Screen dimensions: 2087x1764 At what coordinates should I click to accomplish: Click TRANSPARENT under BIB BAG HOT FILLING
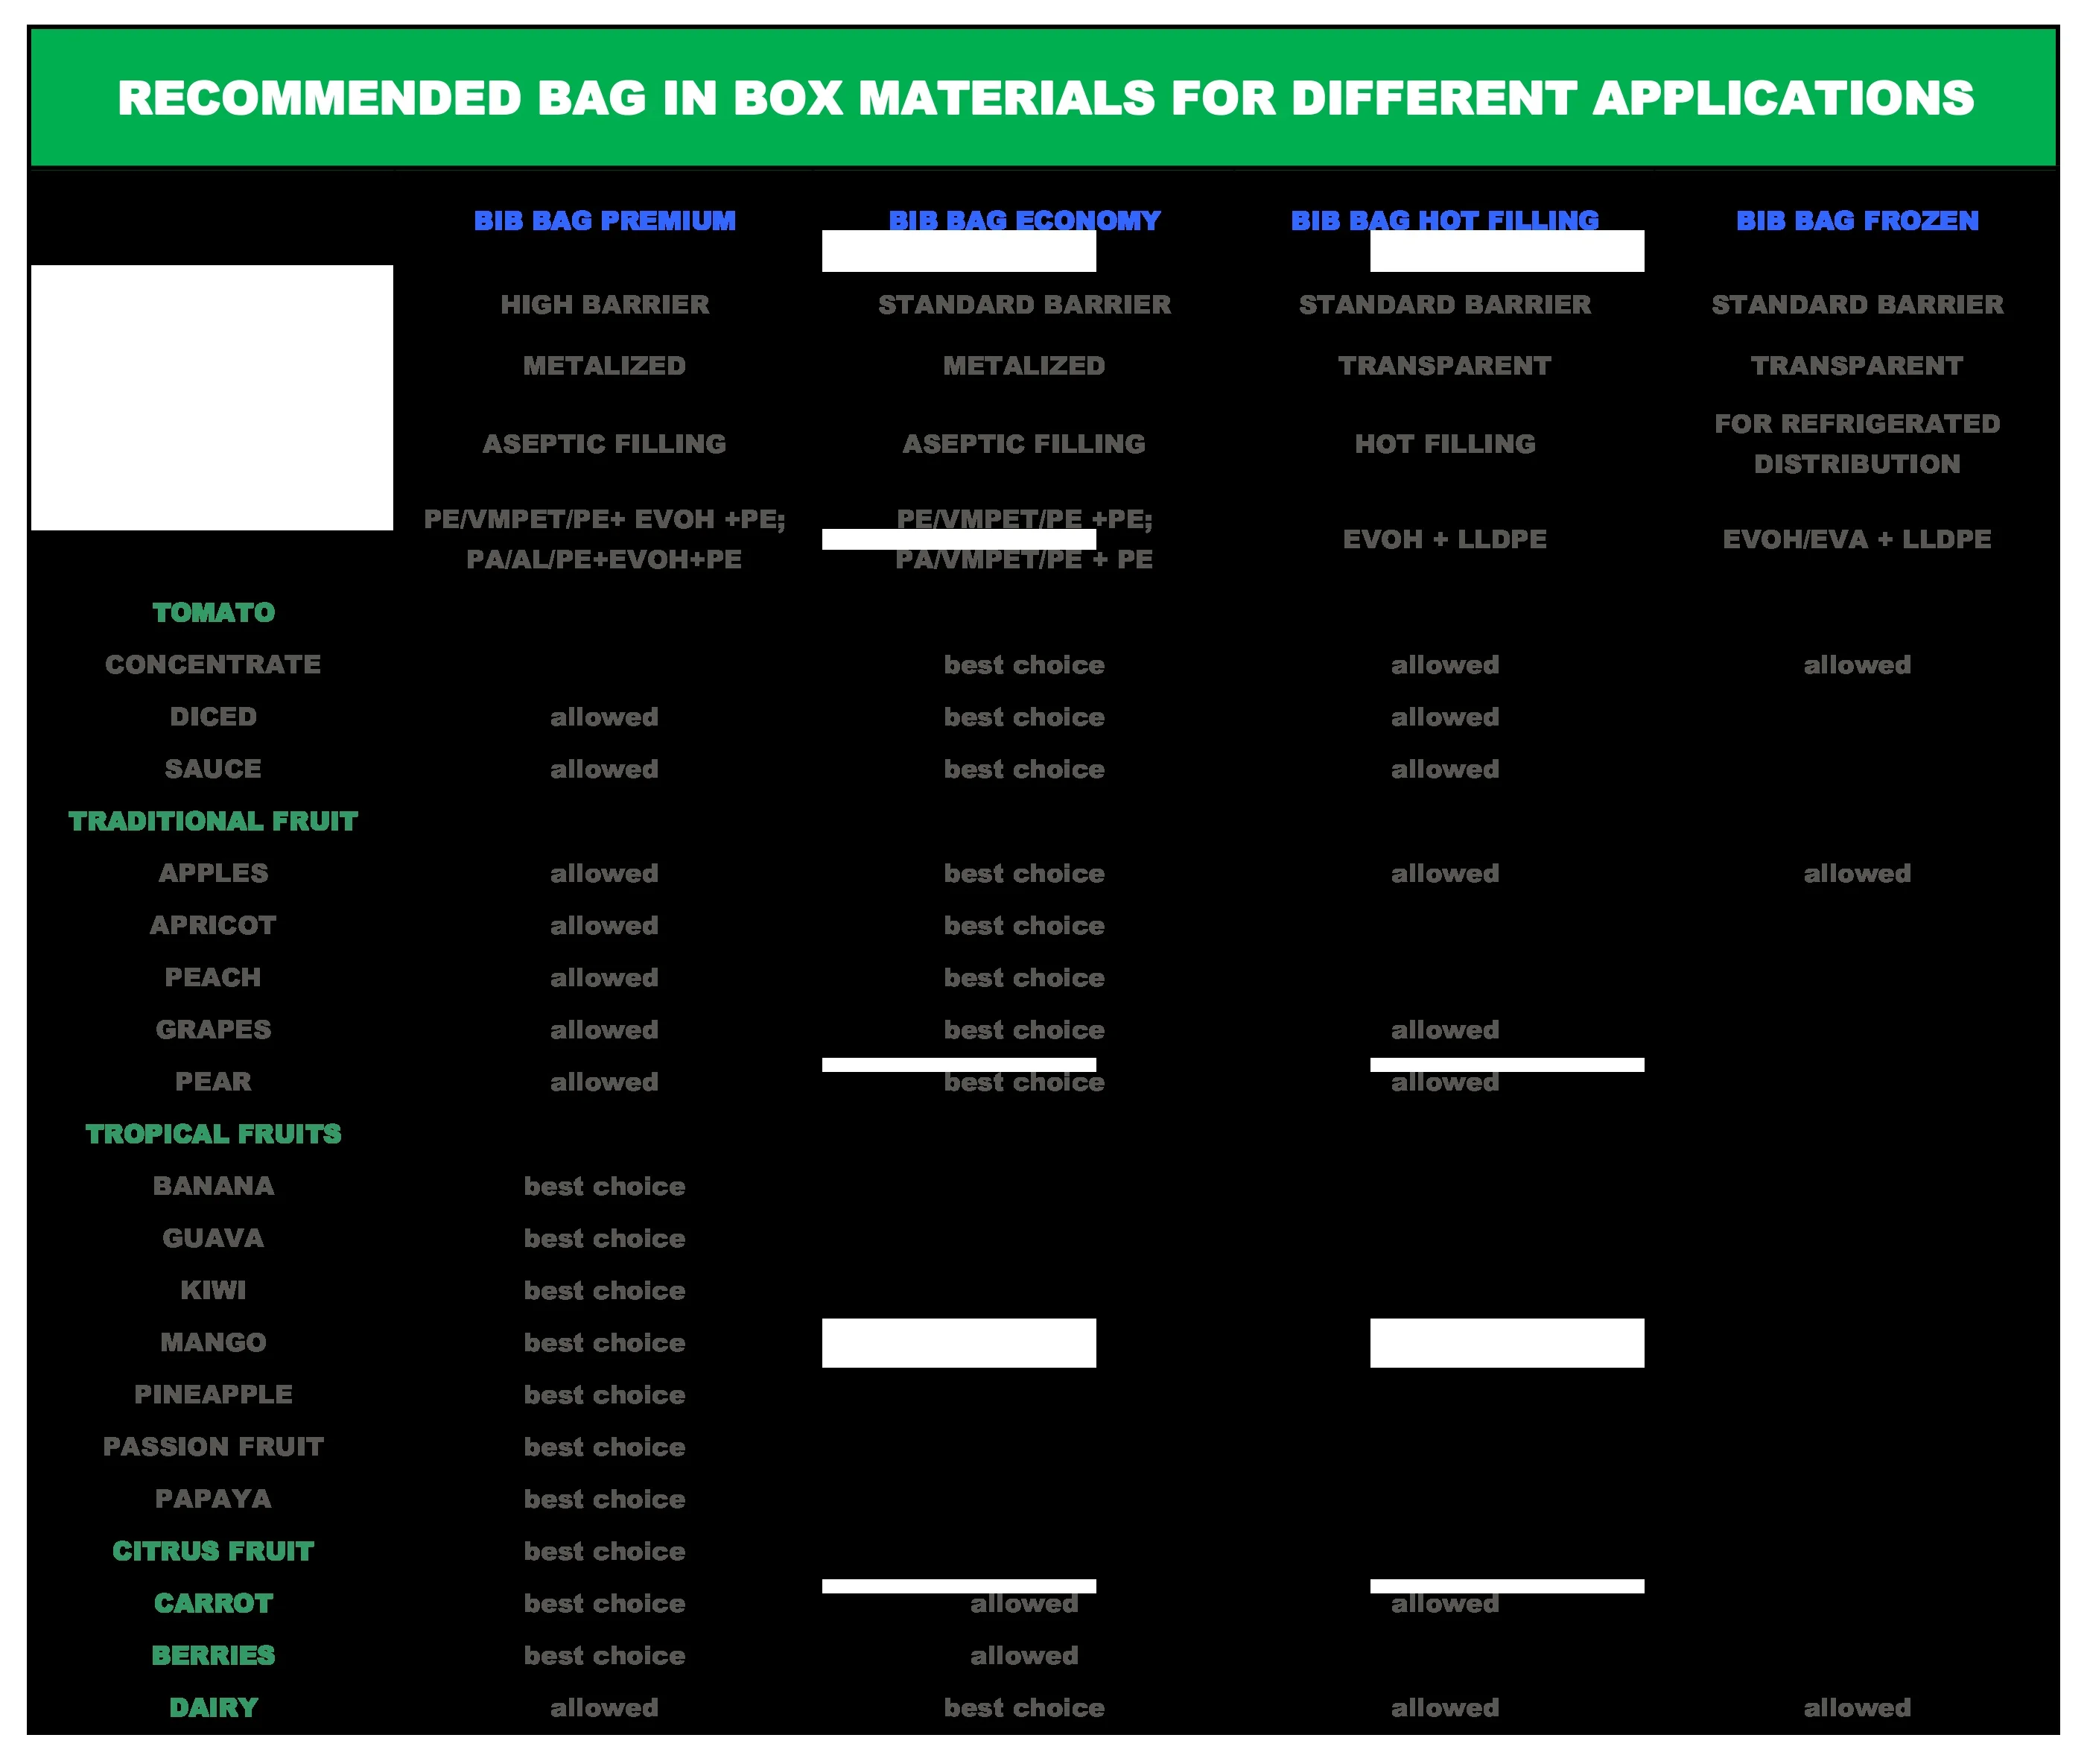[x=1444, y=365]
